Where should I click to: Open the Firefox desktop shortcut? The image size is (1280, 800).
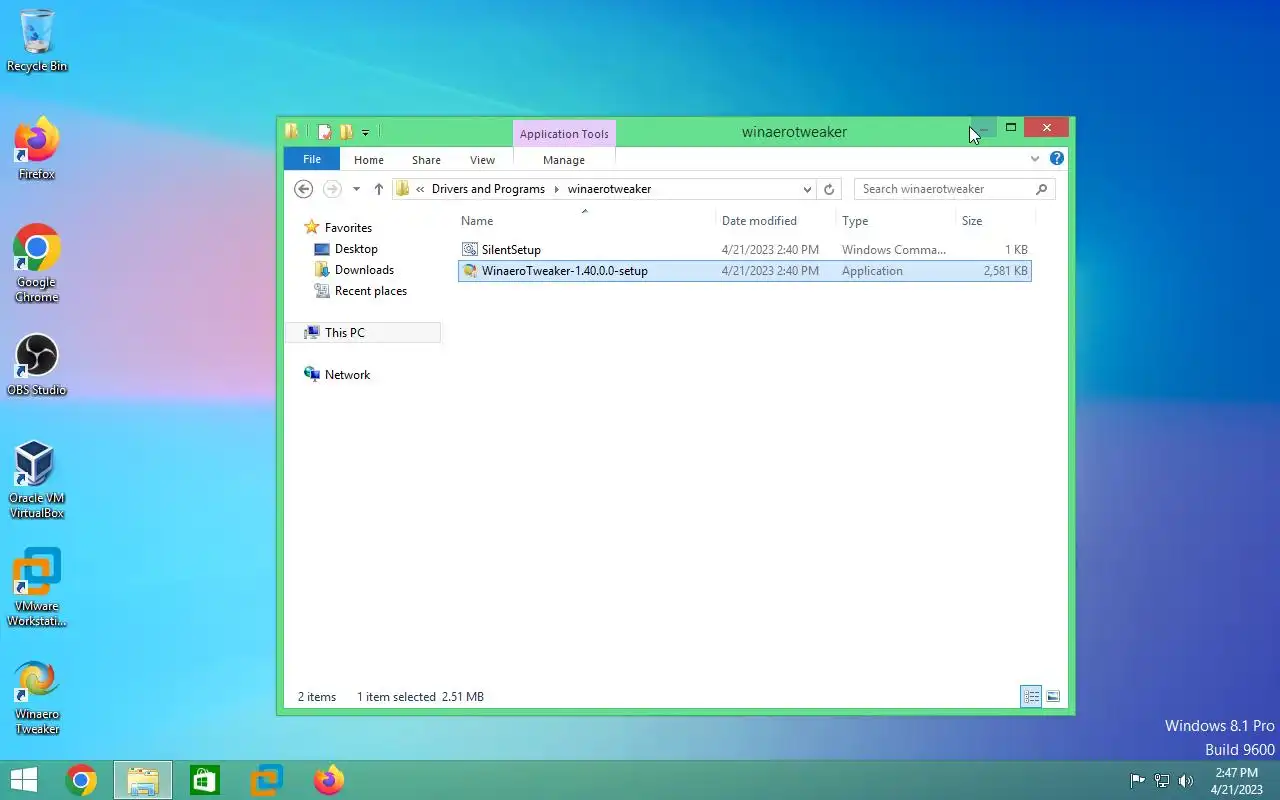[37, 148]
